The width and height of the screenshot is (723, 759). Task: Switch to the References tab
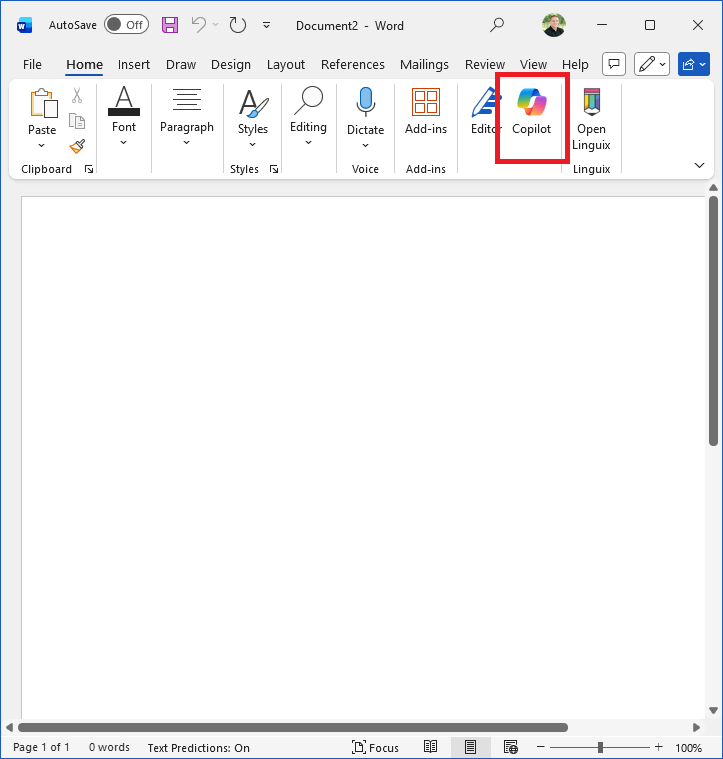(352, 64)
